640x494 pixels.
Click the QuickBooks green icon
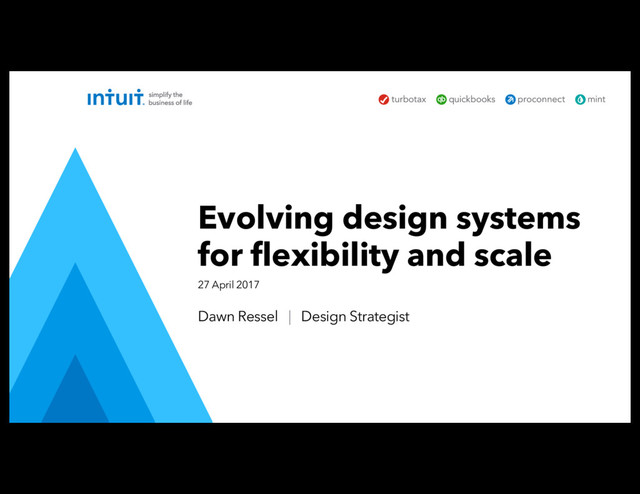pos(441,100)
